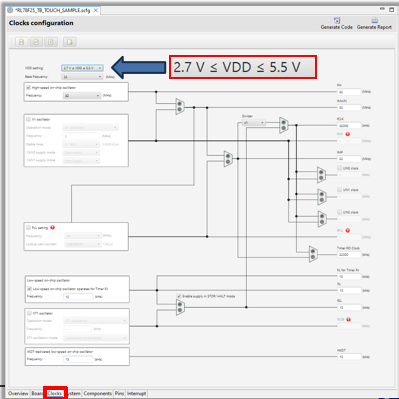Select lower input of the mux feeding fCLK

click(x=283, y=128)
